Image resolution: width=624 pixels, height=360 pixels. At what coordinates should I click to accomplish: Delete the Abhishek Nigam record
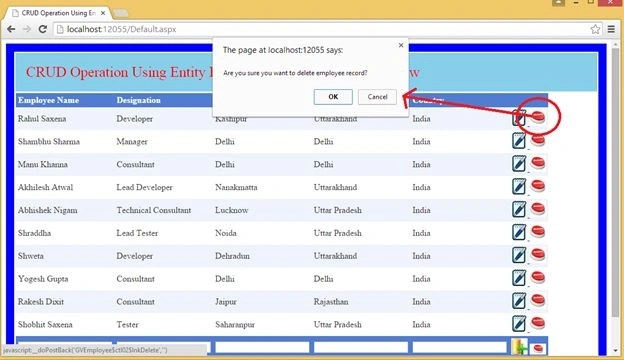pyautogui.click(x=538, y=208)
